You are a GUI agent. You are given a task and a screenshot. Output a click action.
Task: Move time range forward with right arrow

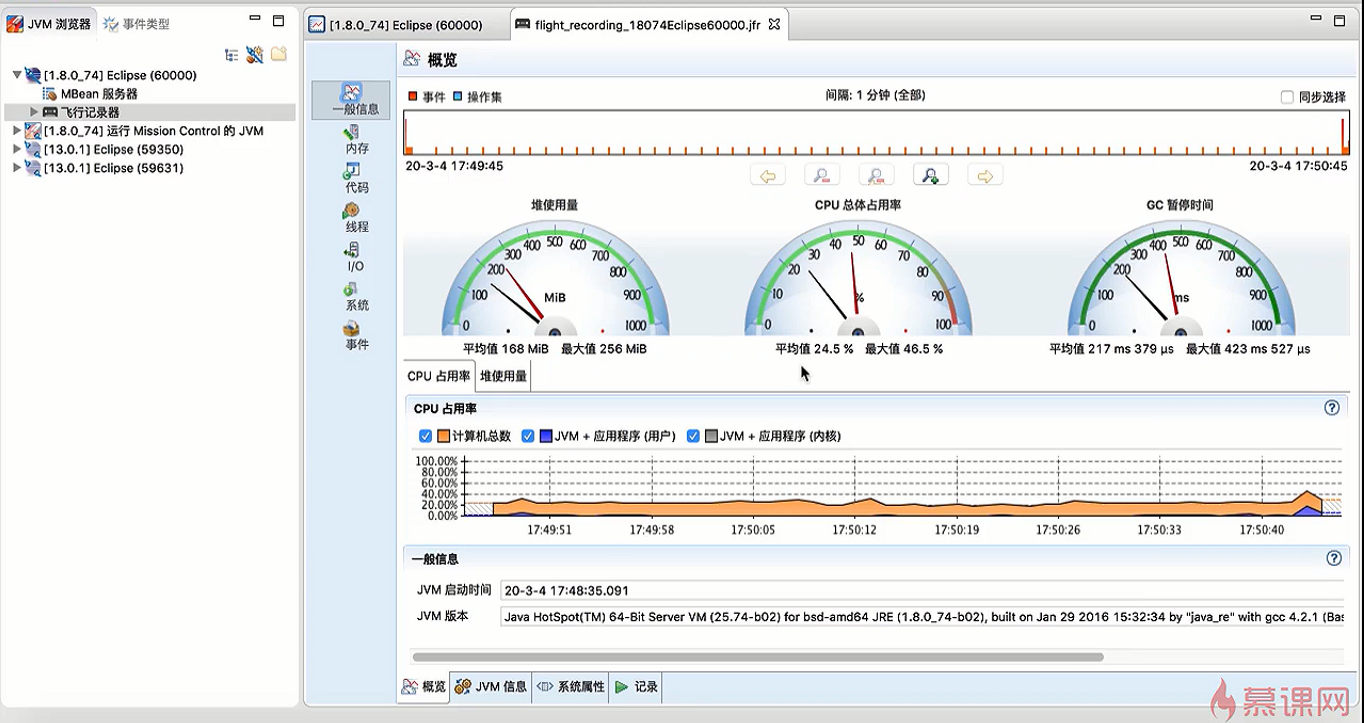click(985, 176)
